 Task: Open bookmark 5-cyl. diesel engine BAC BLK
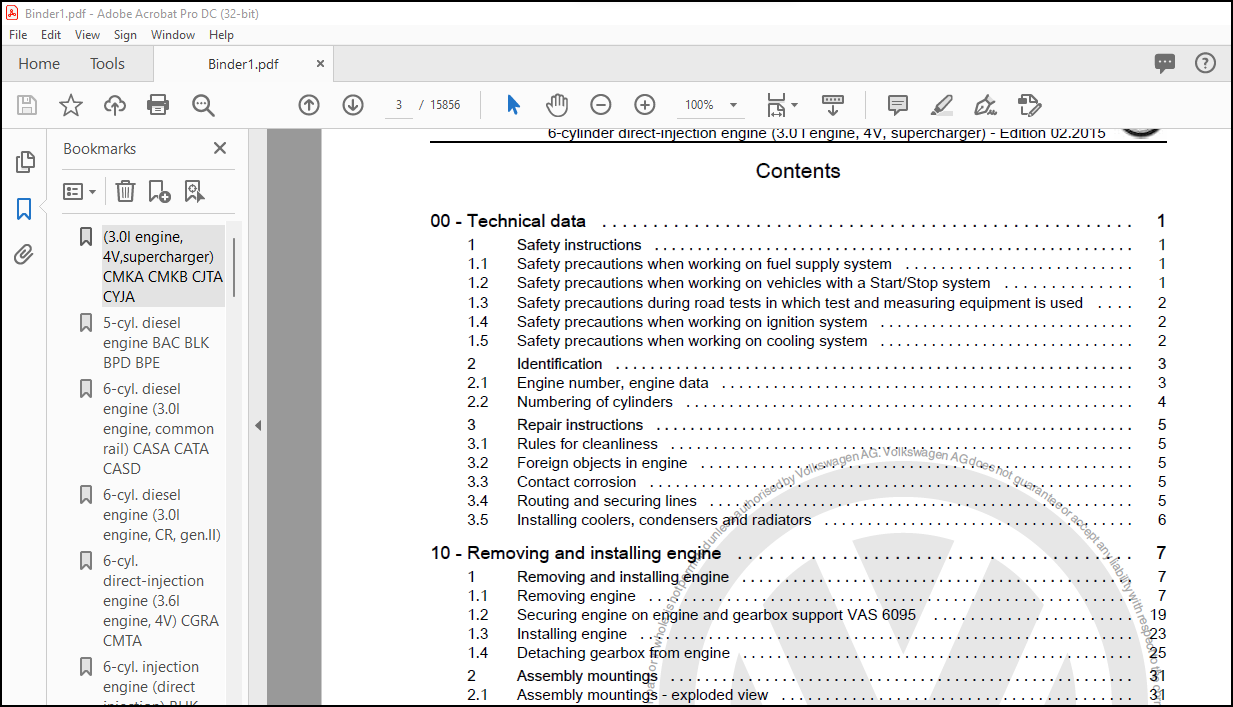156,343
